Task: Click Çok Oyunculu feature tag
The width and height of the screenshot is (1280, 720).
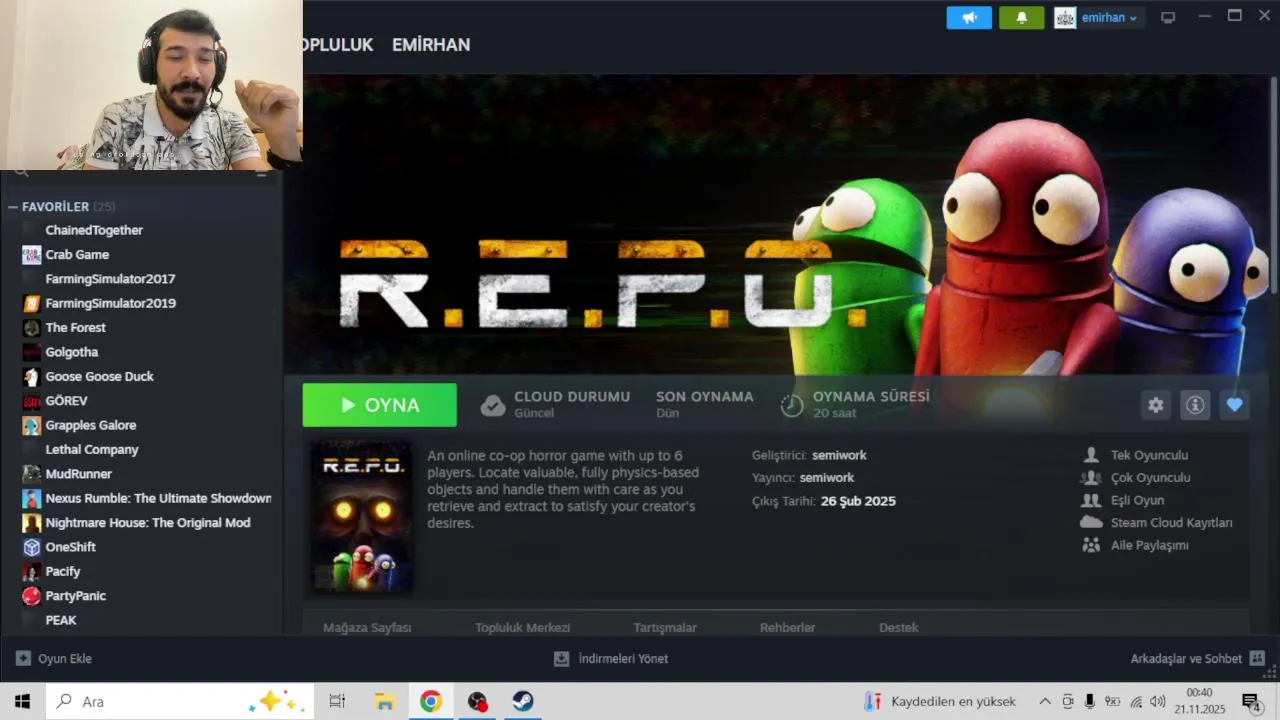Action: pyautogui.click(x=1150, y=477)
